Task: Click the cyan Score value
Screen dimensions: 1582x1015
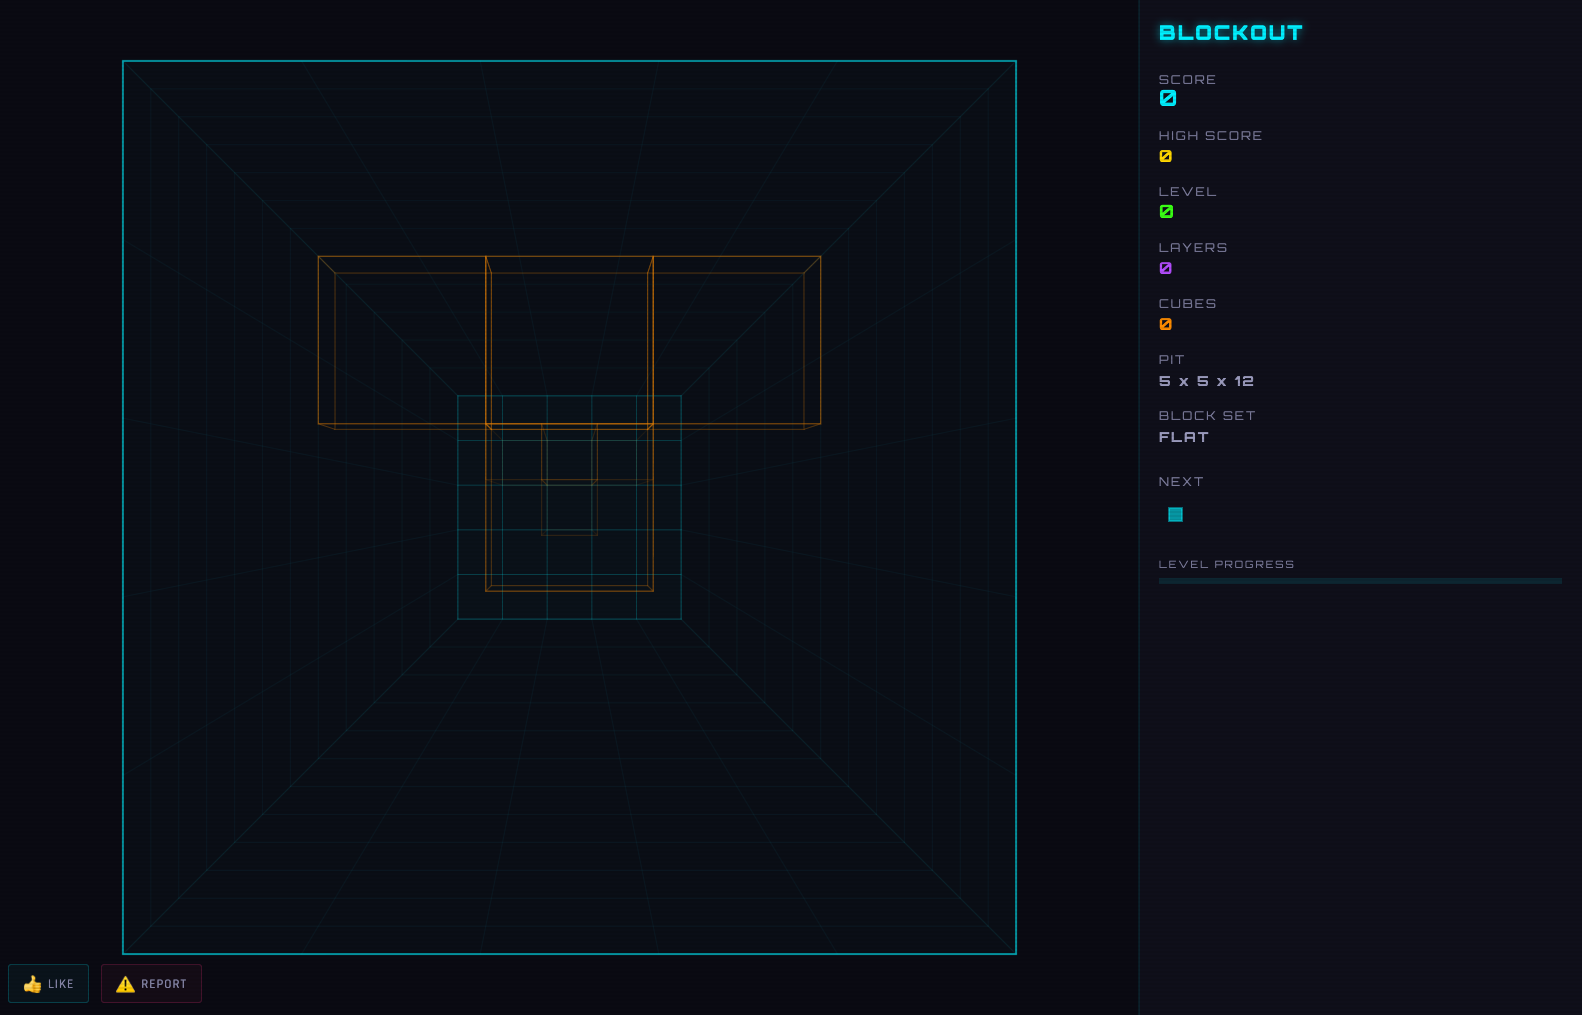Action: coord(1167,98)
